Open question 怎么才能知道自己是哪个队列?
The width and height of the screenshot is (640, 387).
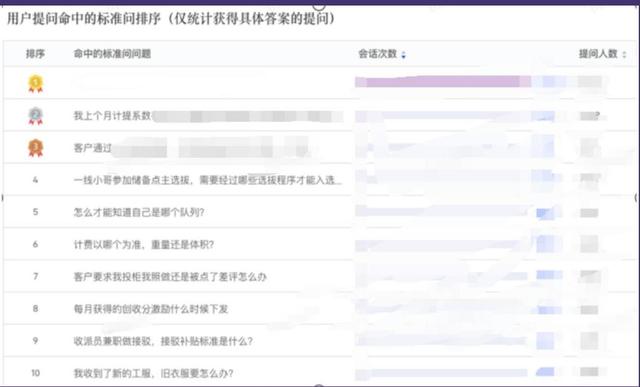pyautogui.click(x=139, y=212)
